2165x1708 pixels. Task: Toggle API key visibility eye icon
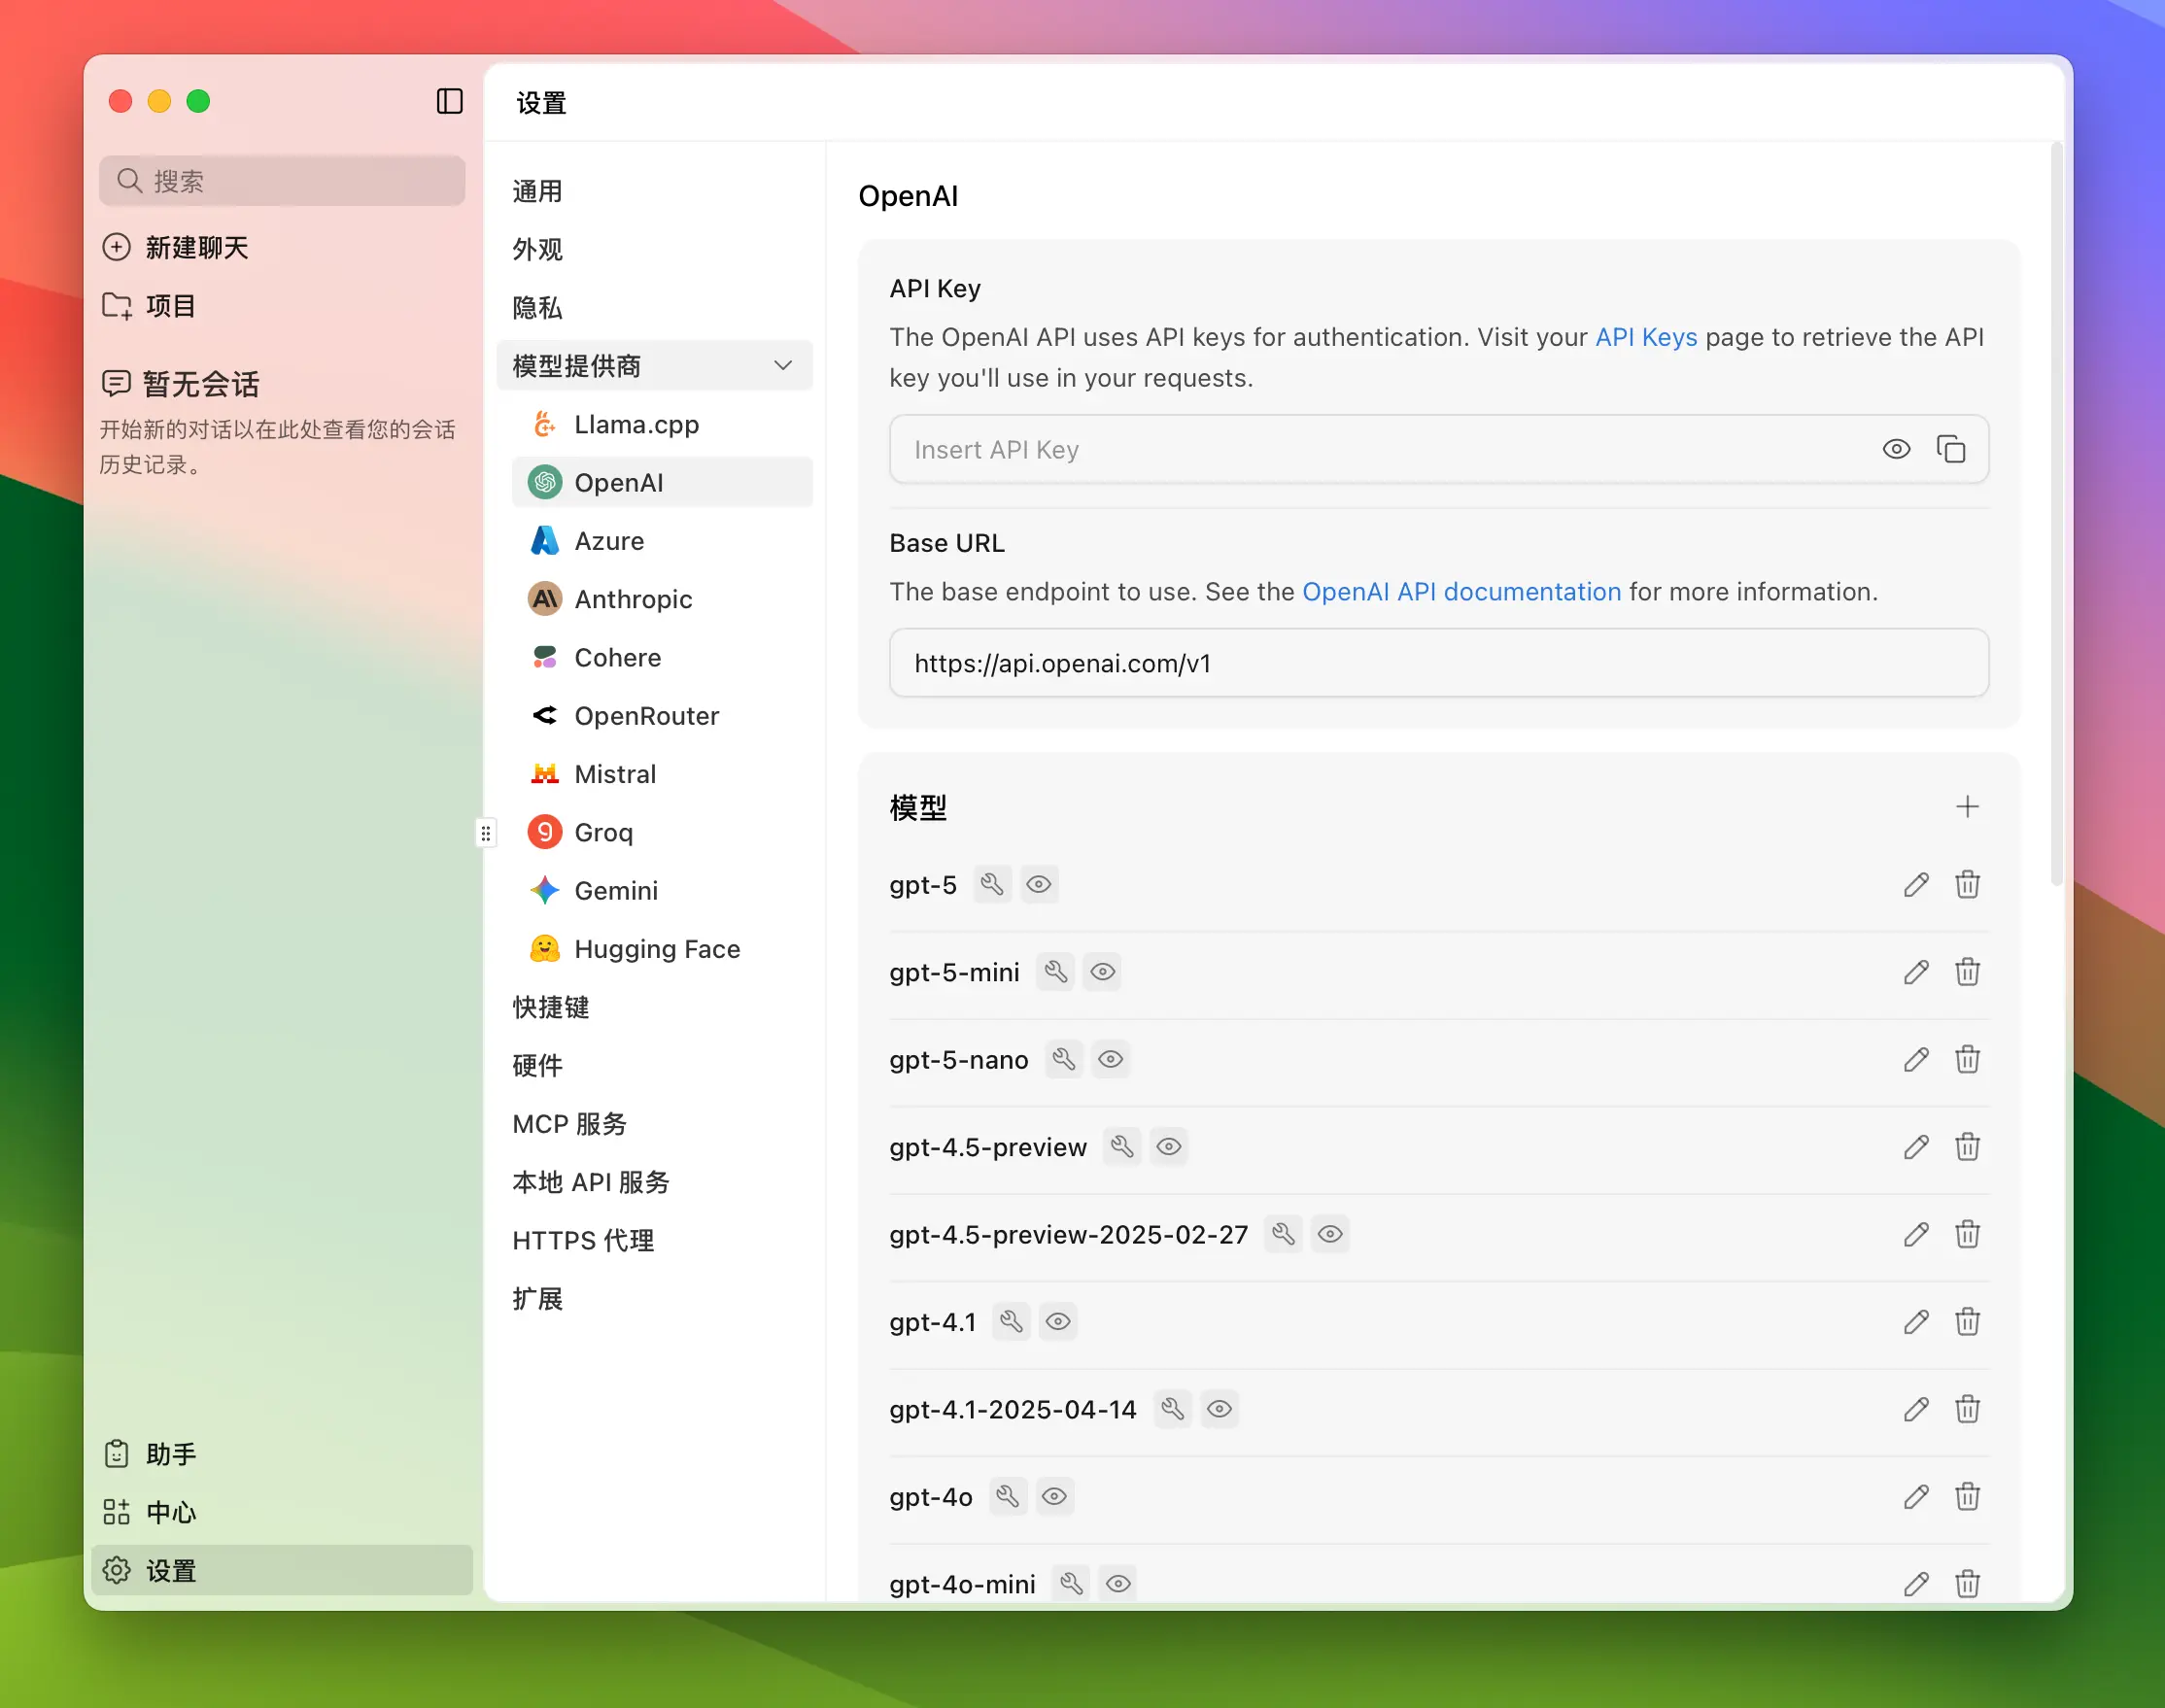[1895, 449]
